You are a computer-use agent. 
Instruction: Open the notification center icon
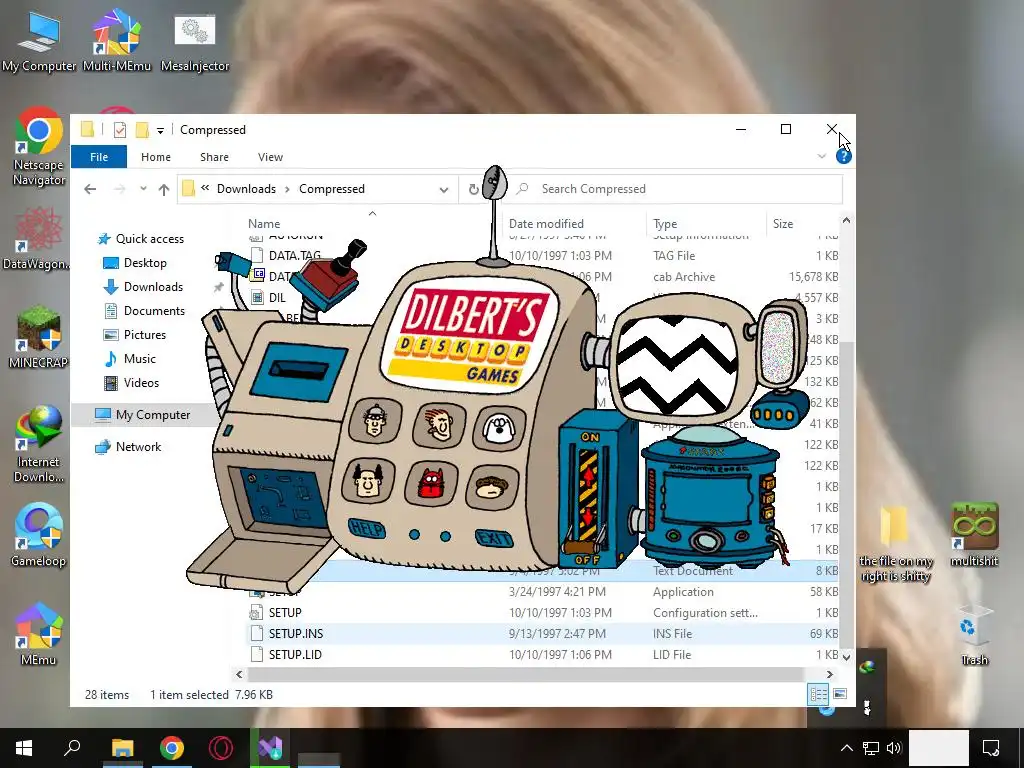tap(991, 748)
